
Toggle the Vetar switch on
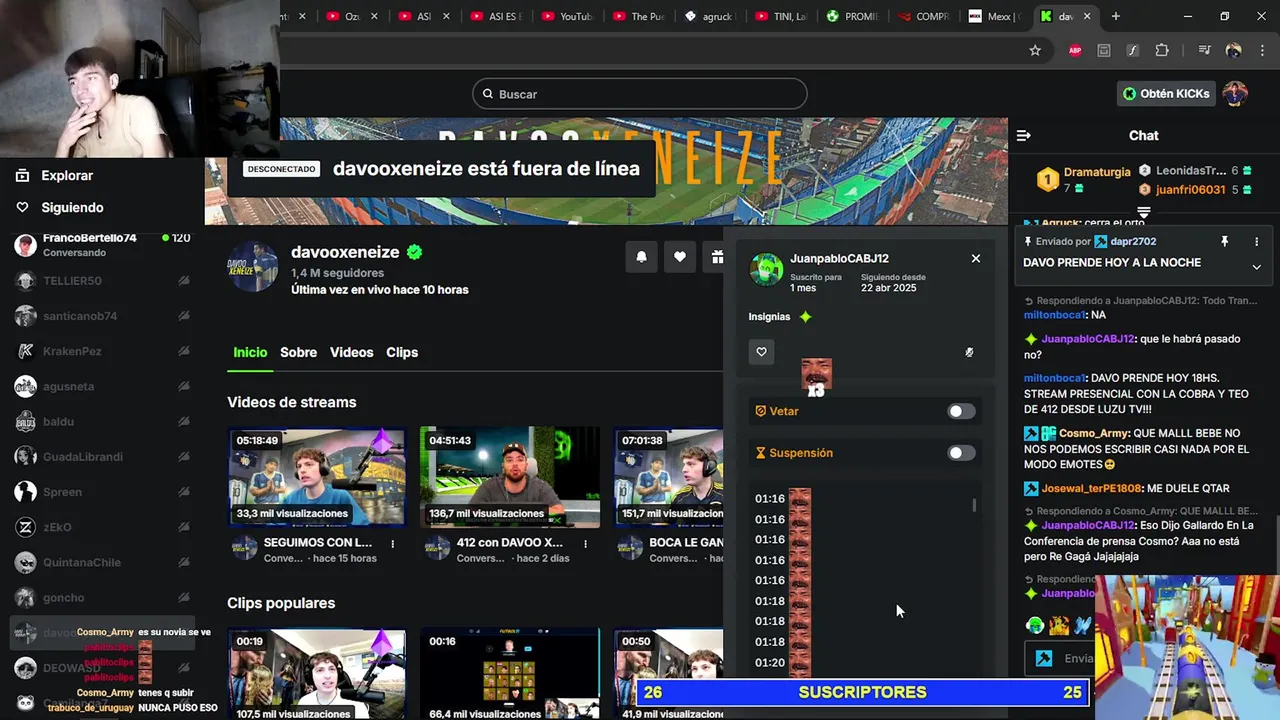point(961,411)
